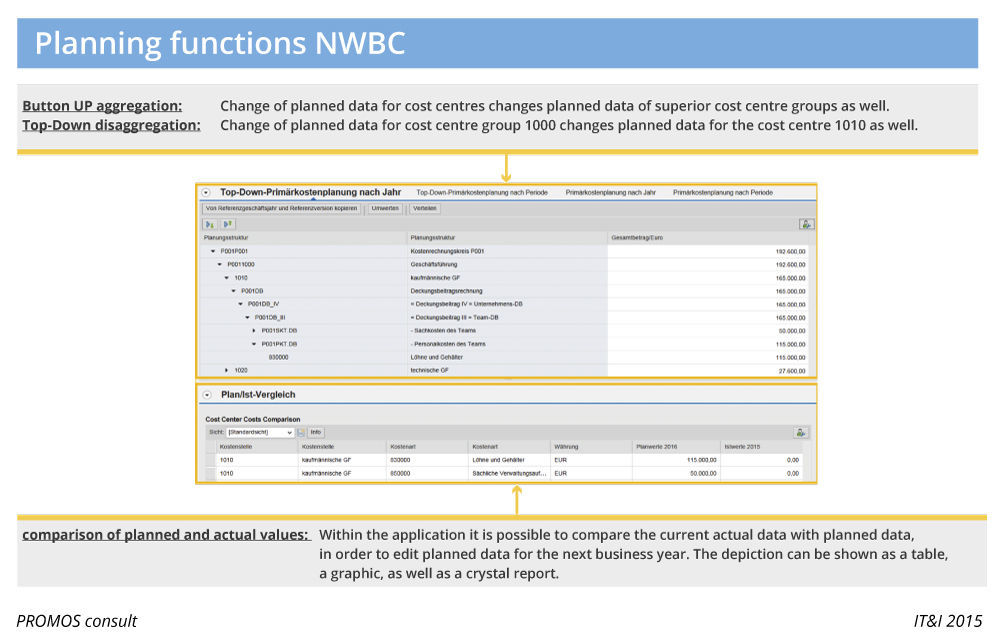
Task: Click the expand all nodes icon
Action: pos(209,224)
